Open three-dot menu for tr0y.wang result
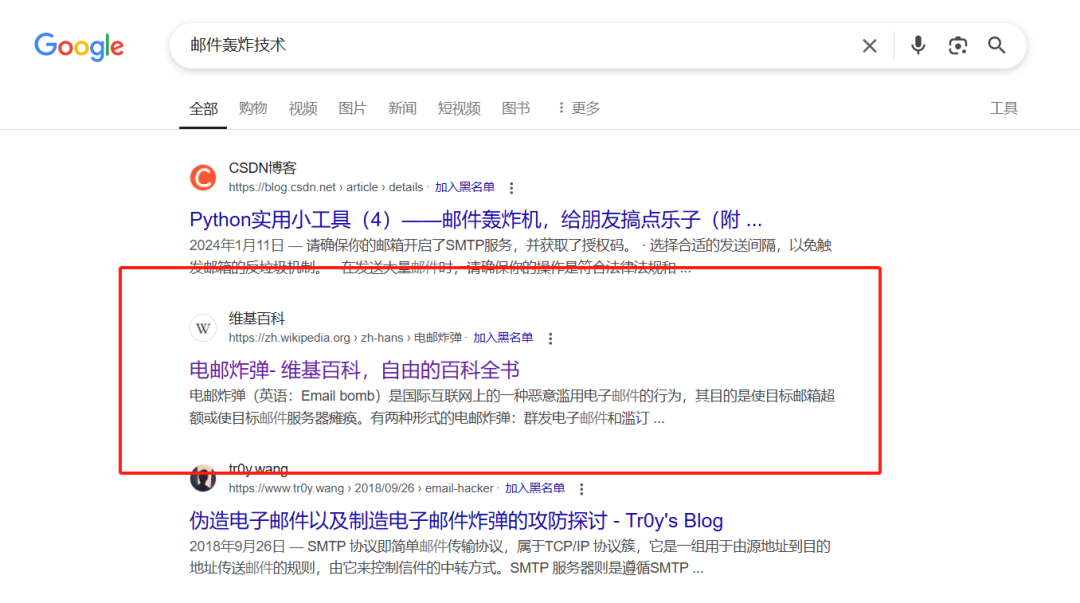 (581, 489)
